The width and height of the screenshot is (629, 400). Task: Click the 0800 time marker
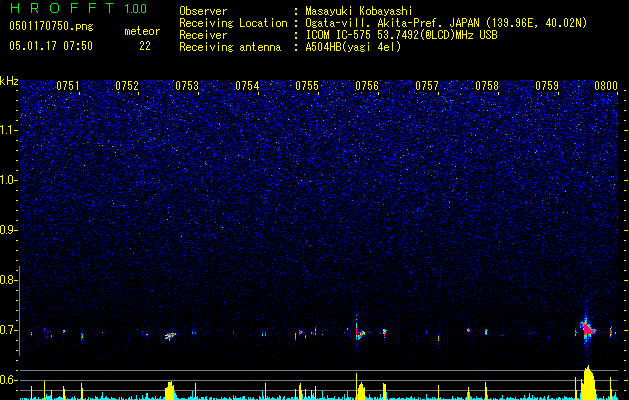tap(606, 86)
